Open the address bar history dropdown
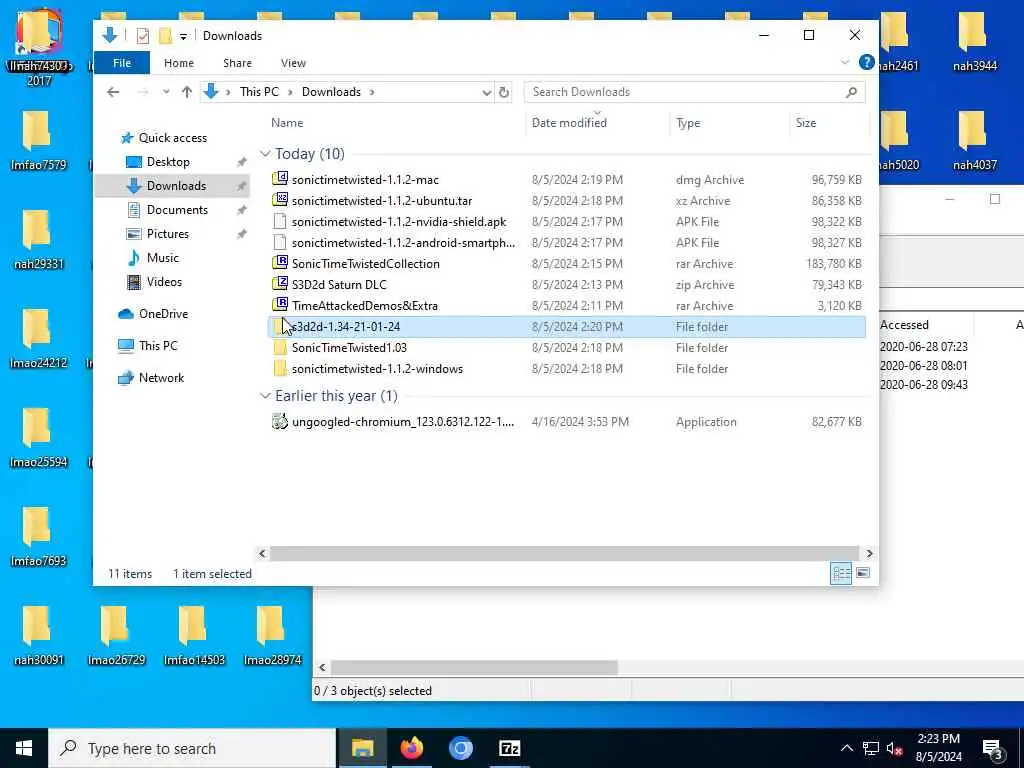The width and height of the screenshot is (1024, 768). click(487, 92)
